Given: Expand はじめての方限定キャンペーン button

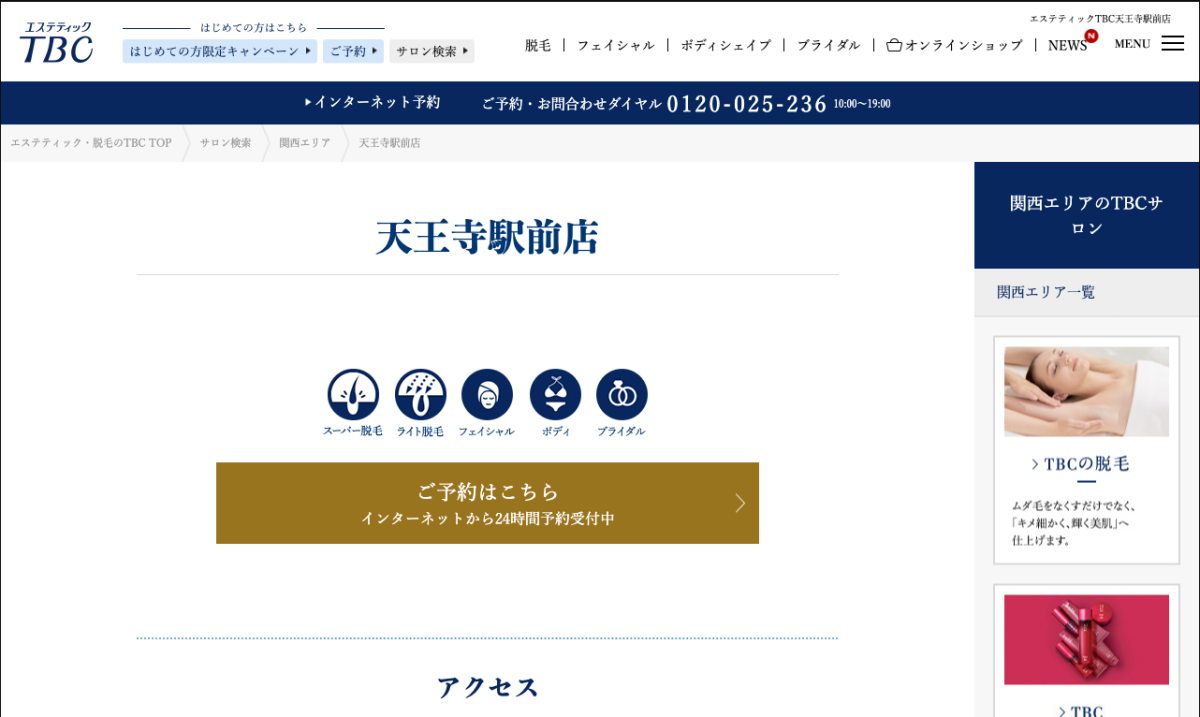Looking at the screenshot, I should coord(220,51).
